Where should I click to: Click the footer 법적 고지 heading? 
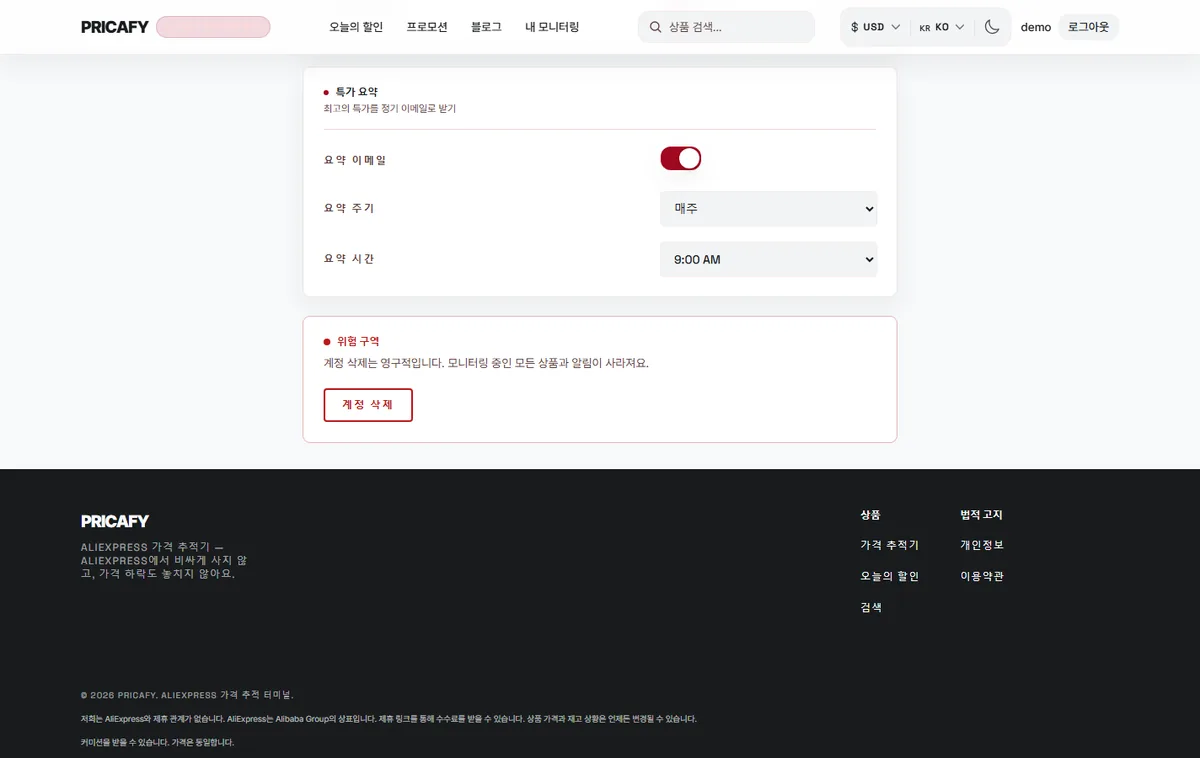tap(981, 515)
